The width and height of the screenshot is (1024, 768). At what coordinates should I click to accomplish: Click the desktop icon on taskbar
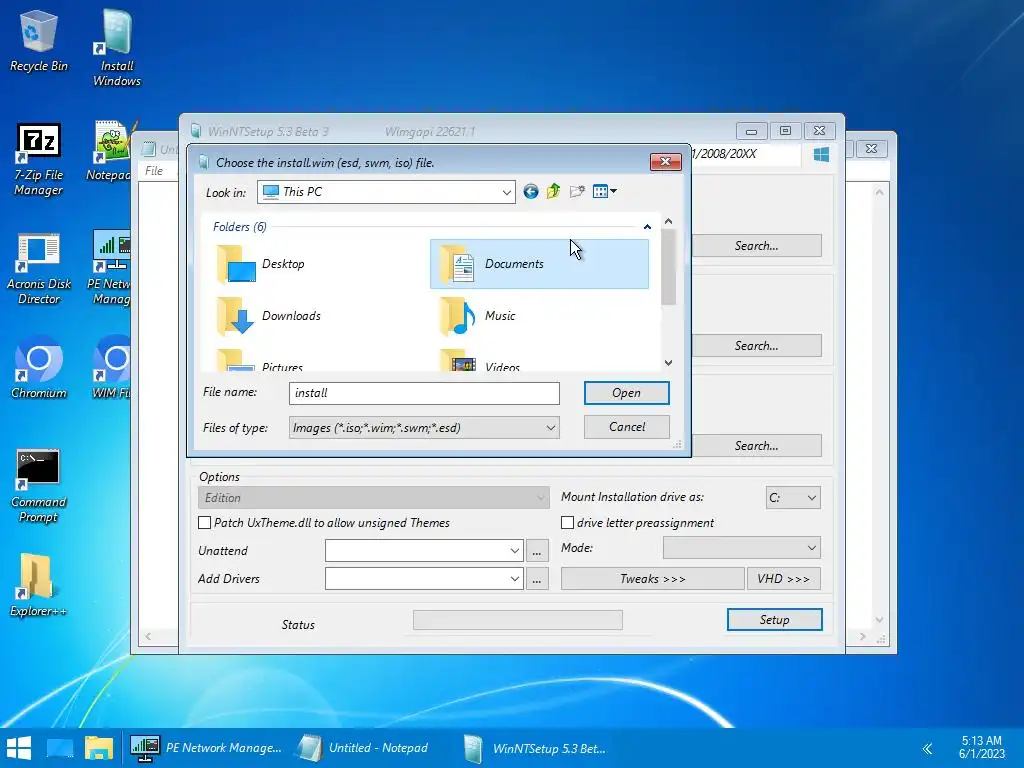click(x=59, y=748)
